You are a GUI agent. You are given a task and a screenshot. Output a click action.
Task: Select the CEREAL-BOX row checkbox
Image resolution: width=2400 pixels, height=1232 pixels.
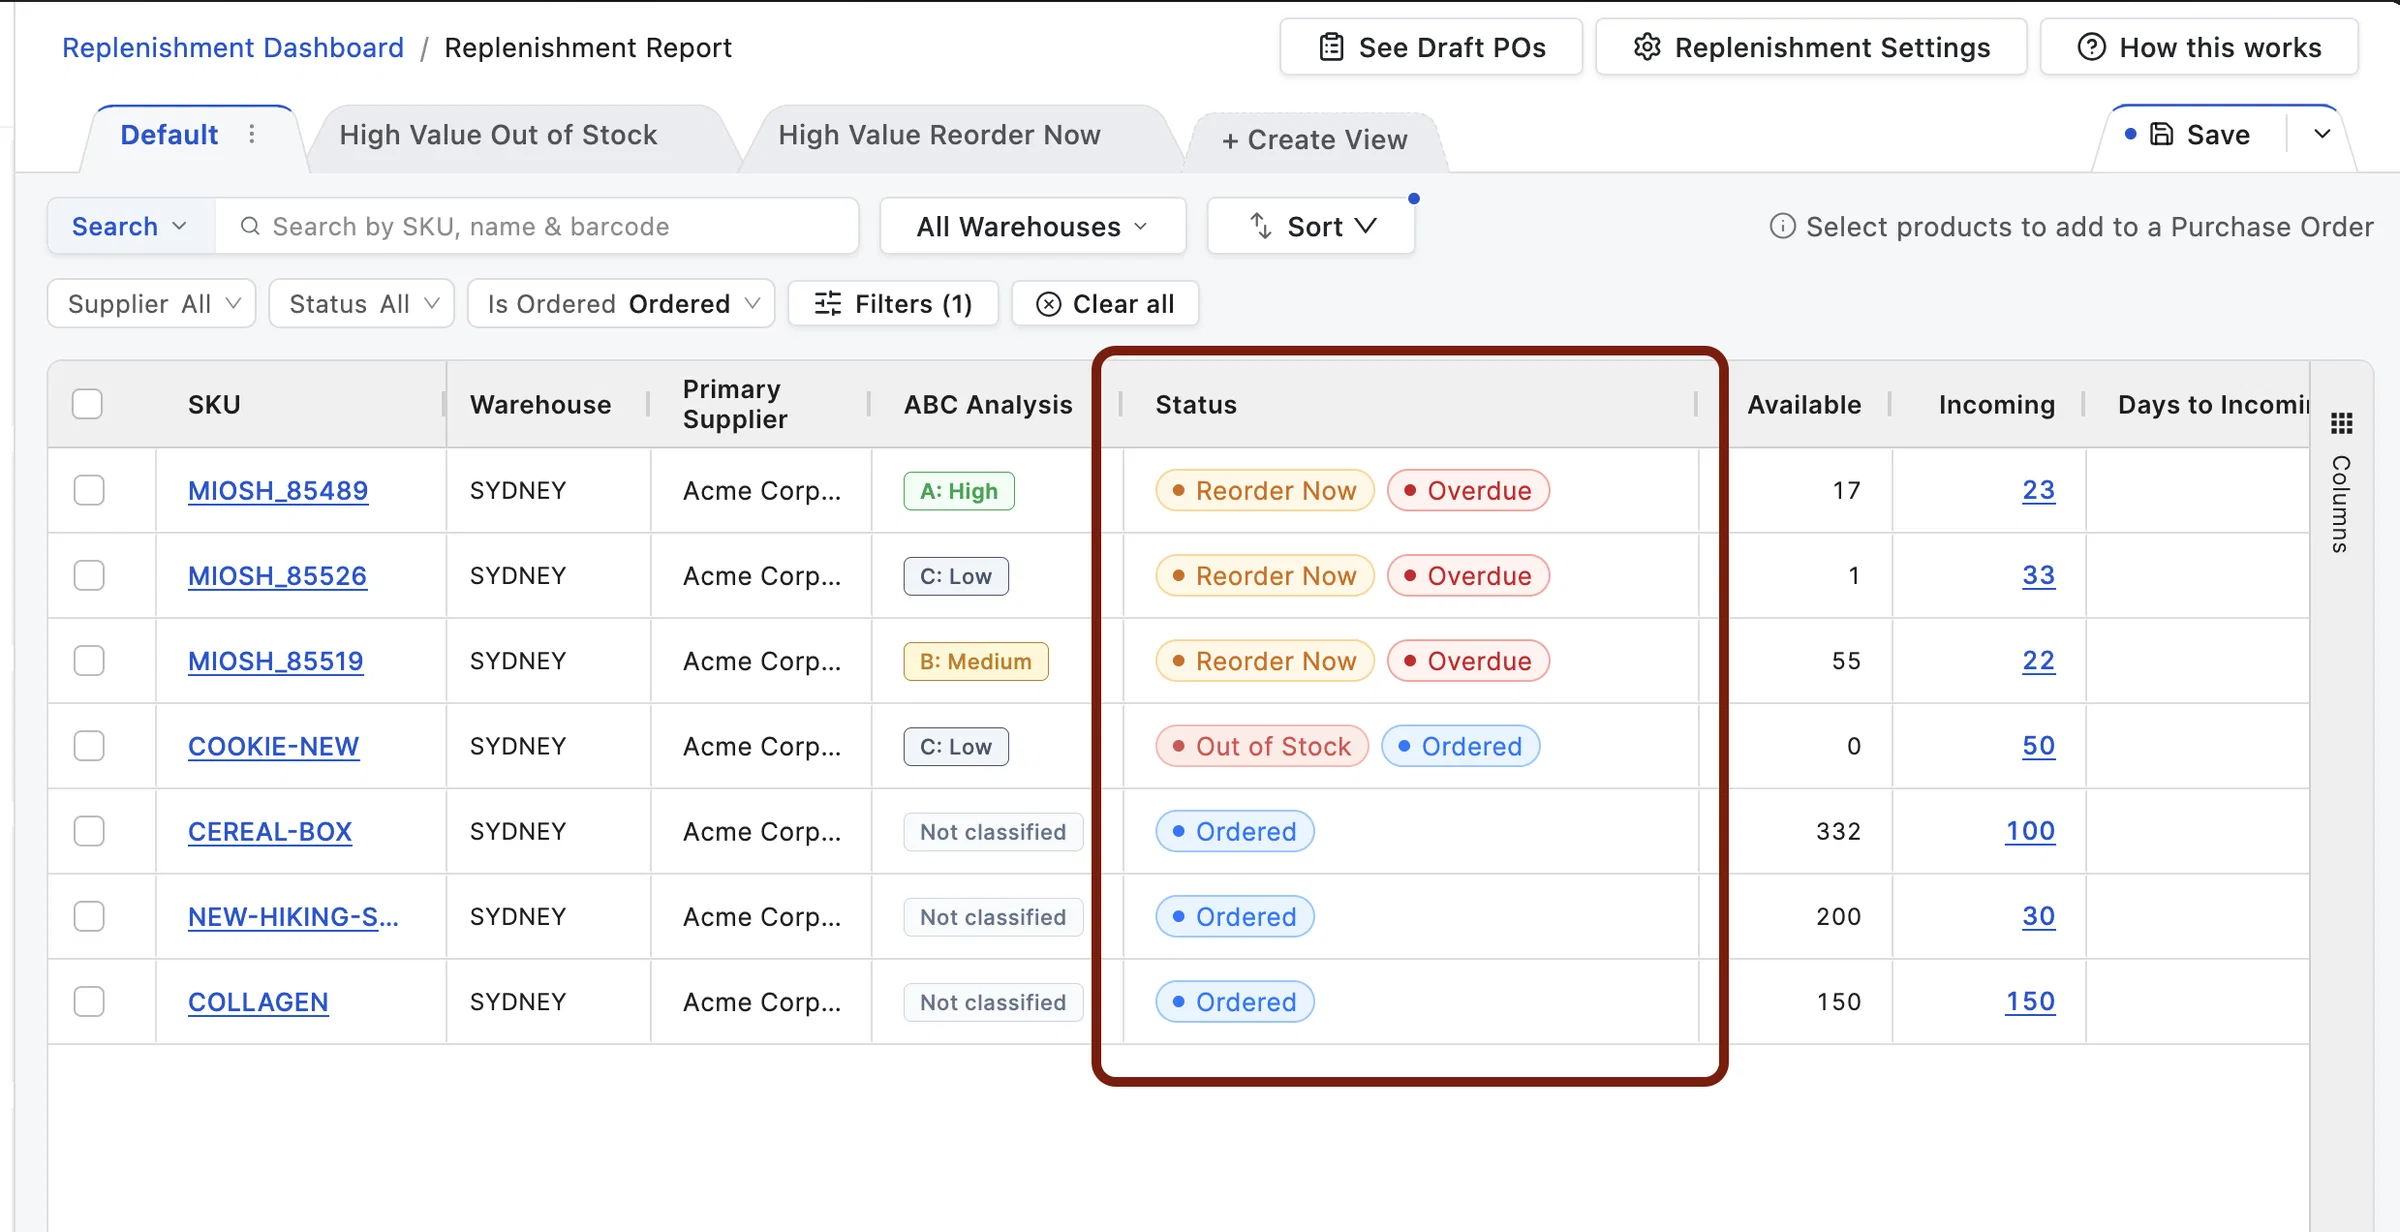tap(89, 831)
